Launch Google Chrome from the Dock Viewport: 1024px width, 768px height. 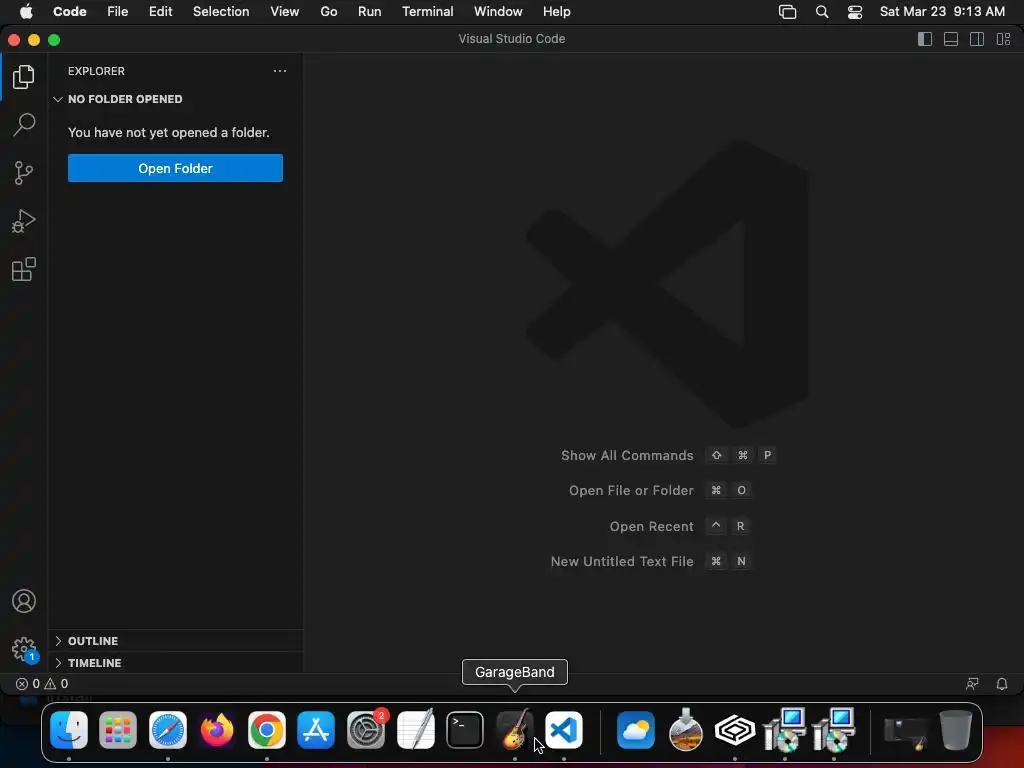point(266,730)
